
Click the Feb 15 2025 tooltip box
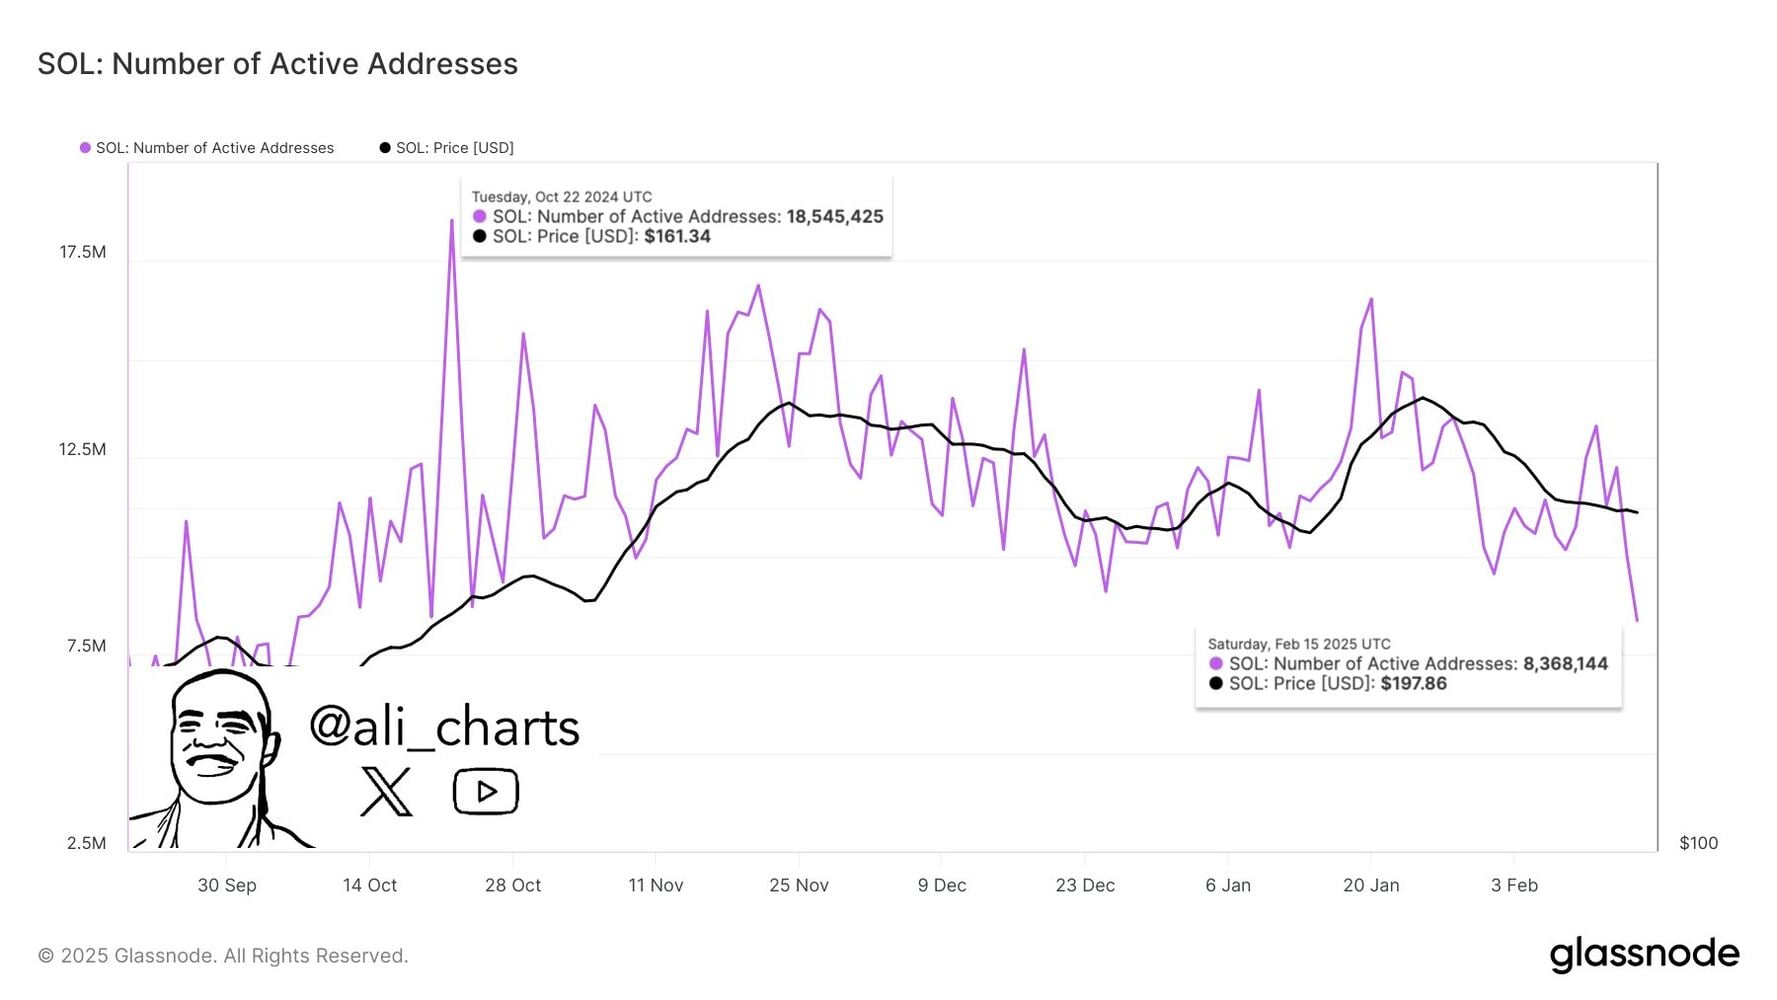1408,665
